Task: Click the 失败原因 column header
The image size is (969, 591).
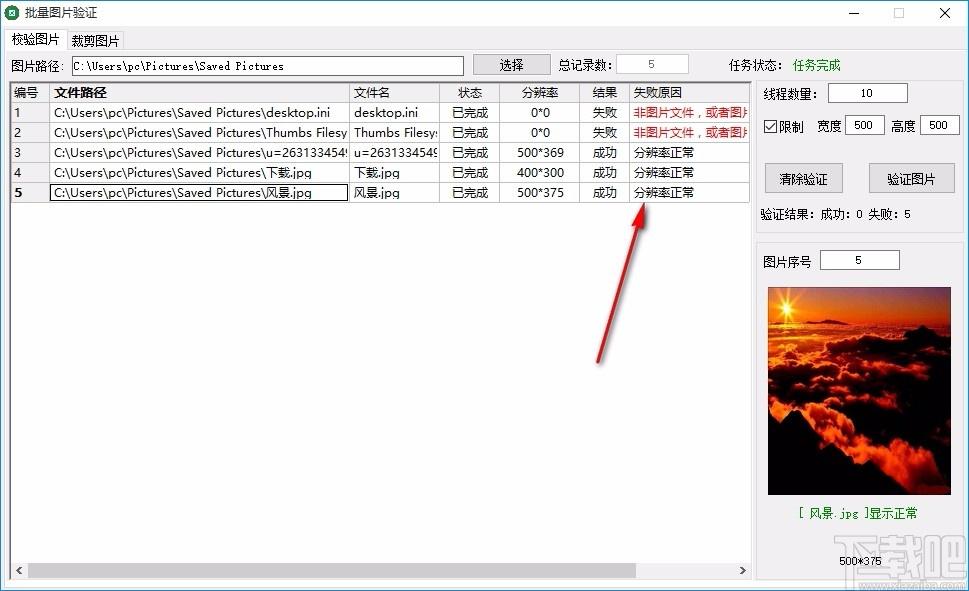Action: [689, 93]
